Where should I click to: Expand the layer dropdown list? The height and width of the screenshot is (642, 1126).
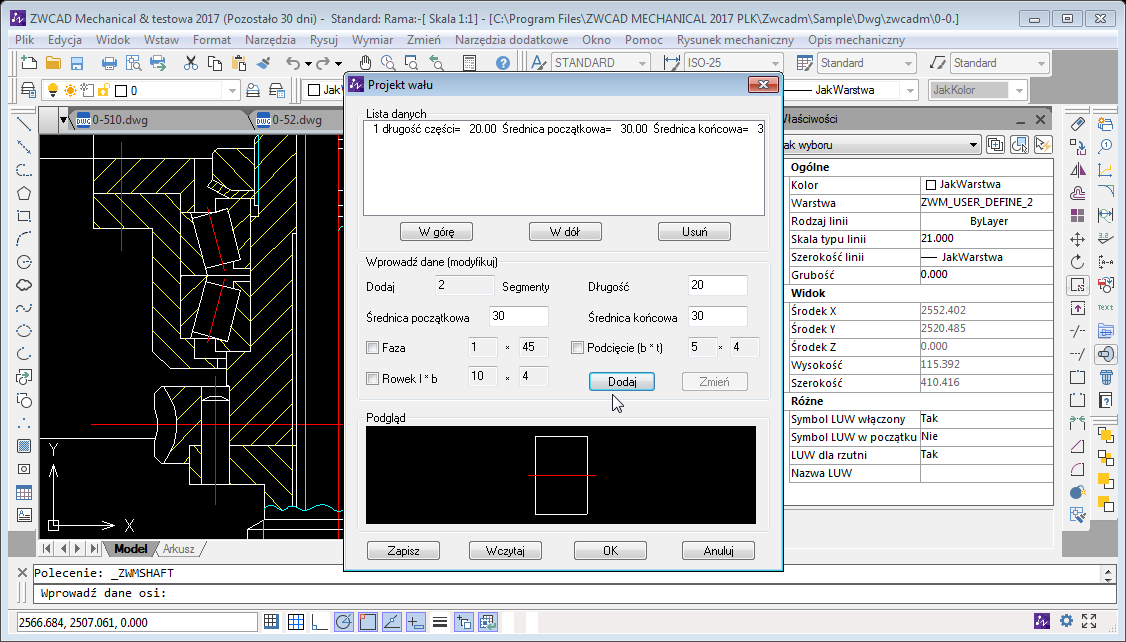[232, 91]
